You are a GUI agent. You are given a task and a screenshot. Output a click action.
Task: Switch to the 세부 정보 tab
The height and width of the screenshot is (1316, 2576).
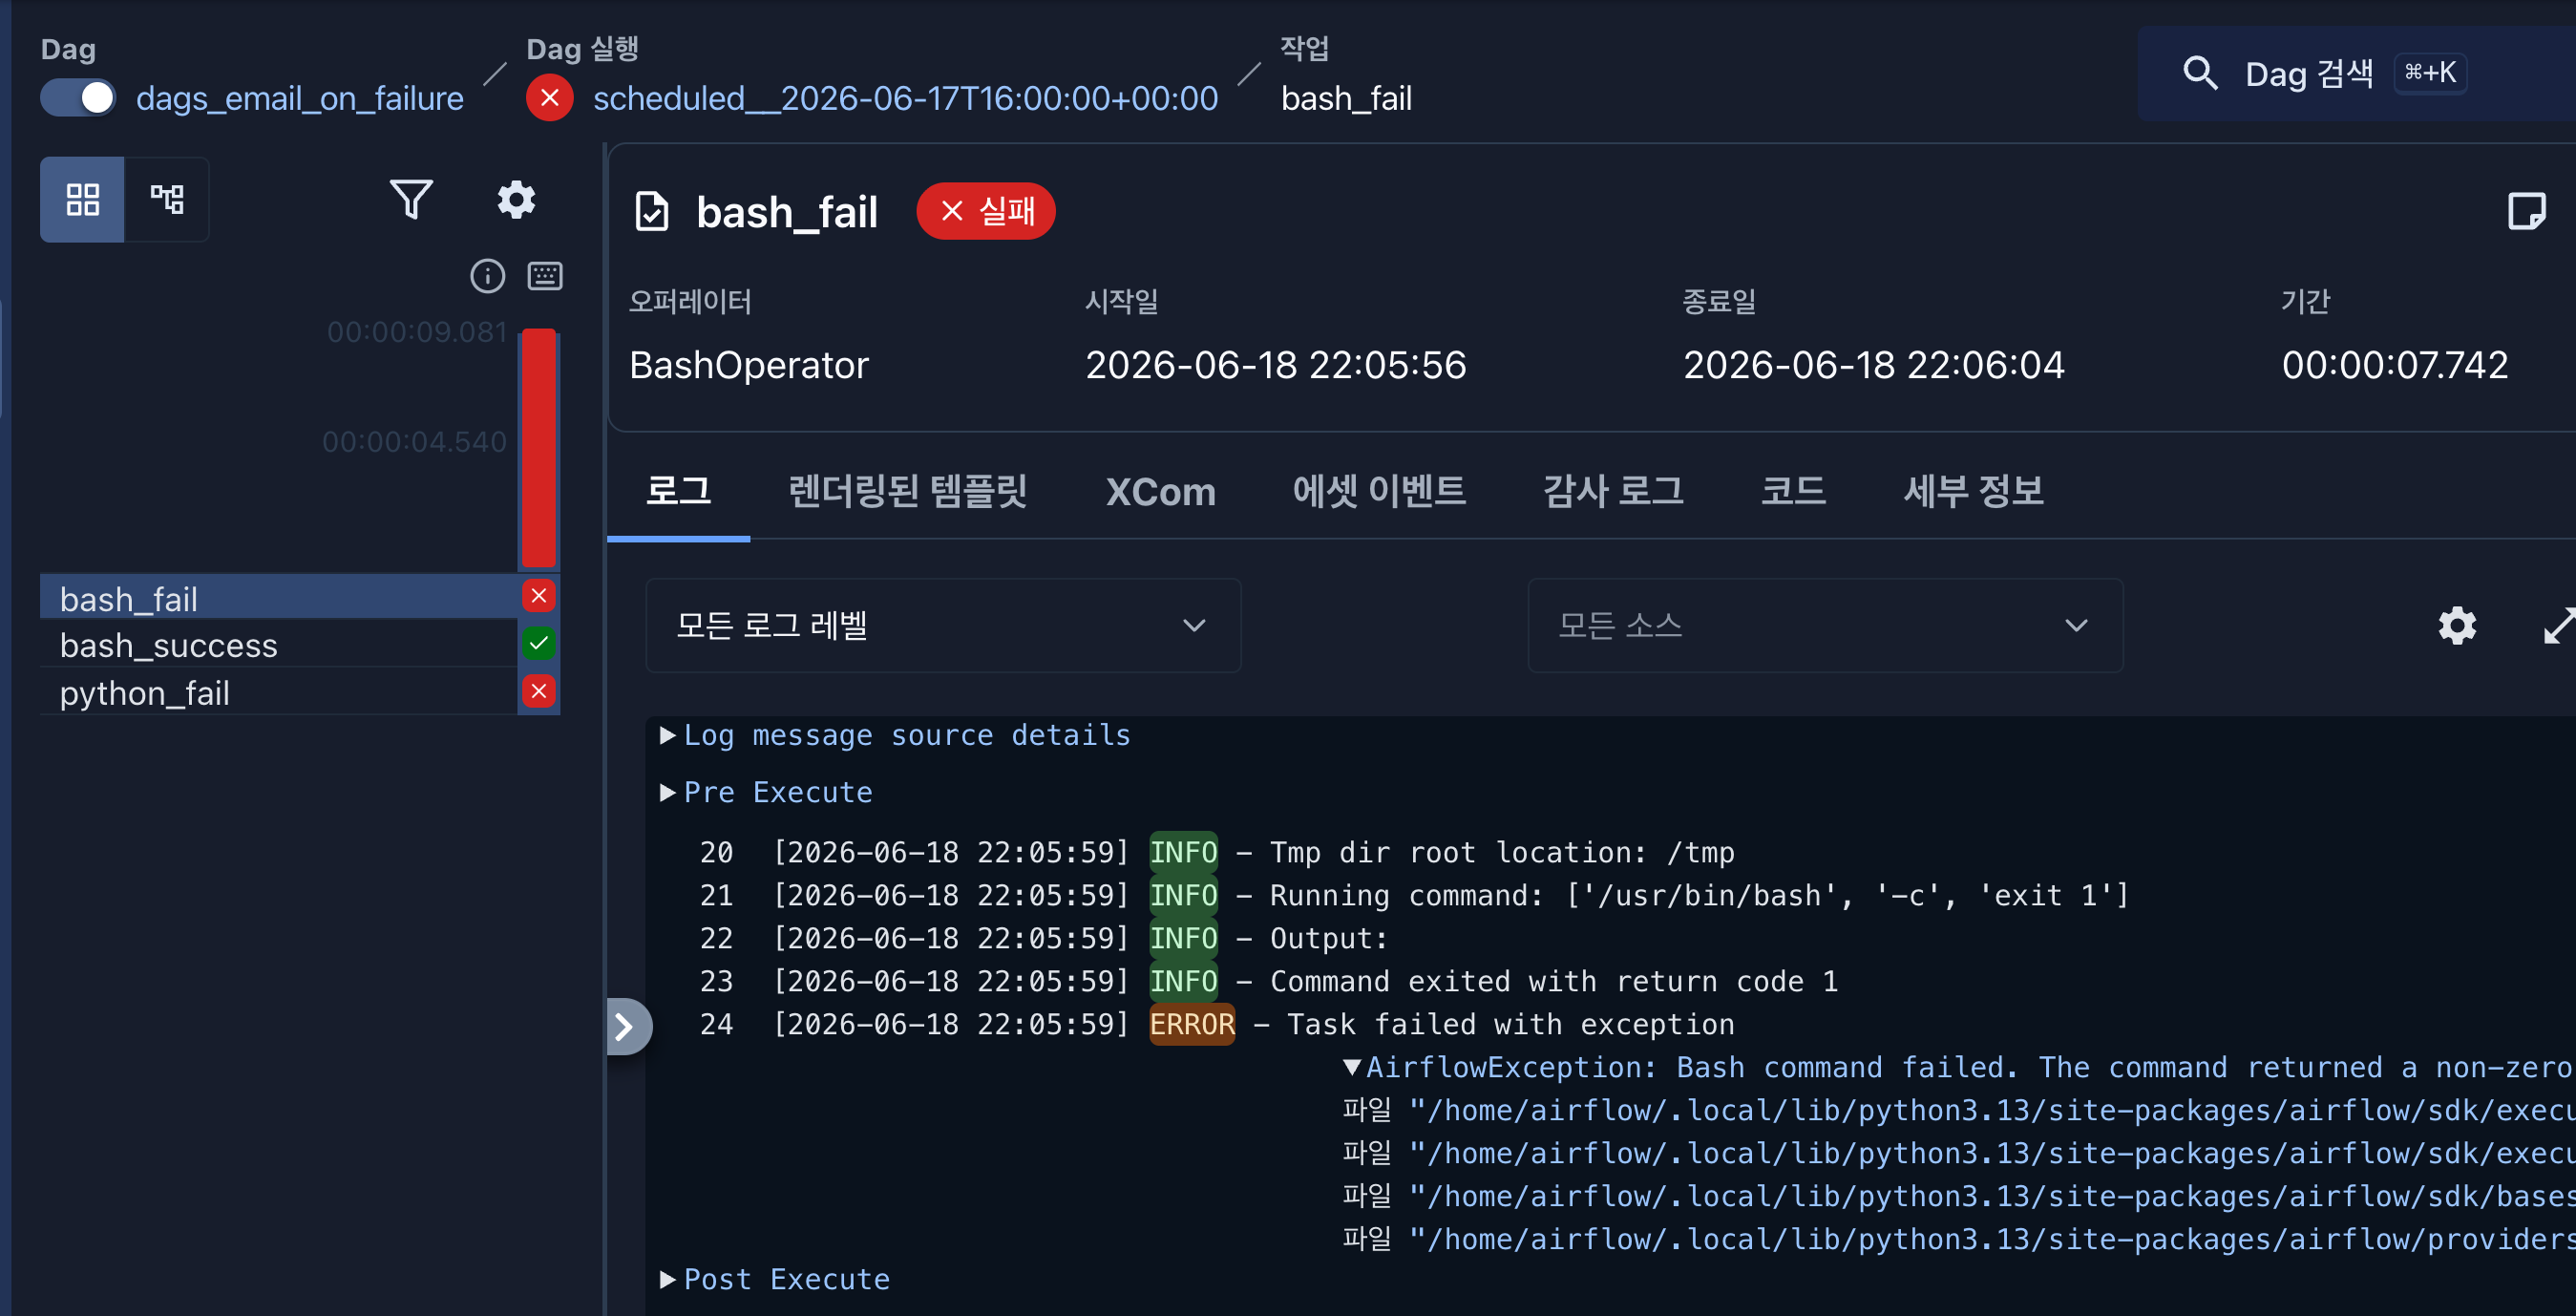click(x=1973, y=491)
